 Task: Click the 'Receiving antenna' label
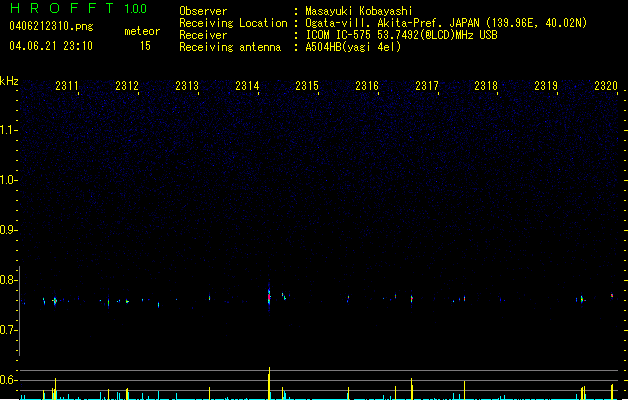pos(230,47)
